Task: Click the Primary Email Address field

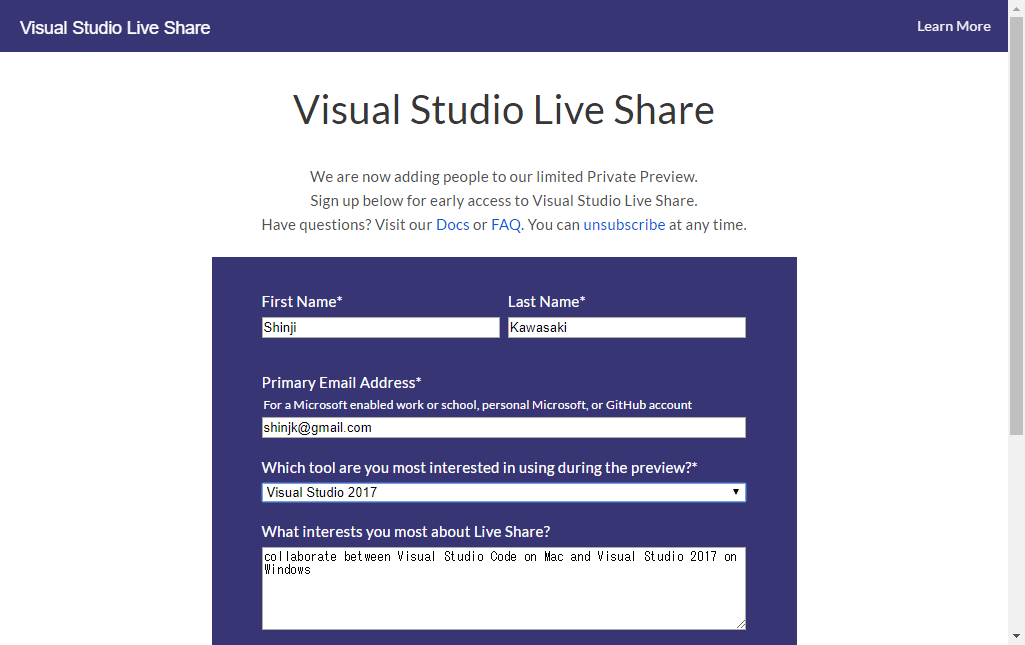Action: click(503, 427)
